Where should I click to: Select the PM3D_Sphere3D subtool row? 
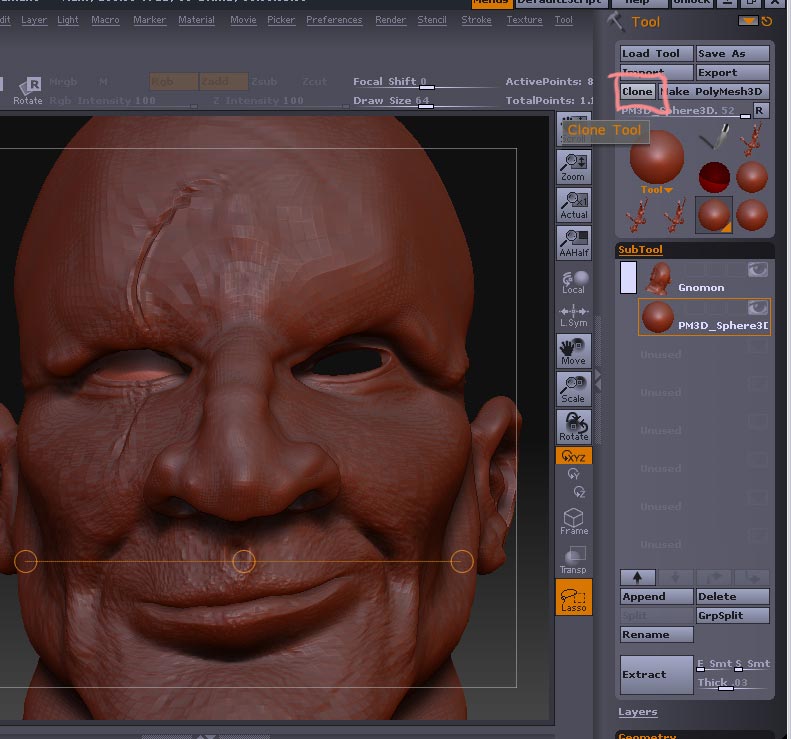point(705,317)
